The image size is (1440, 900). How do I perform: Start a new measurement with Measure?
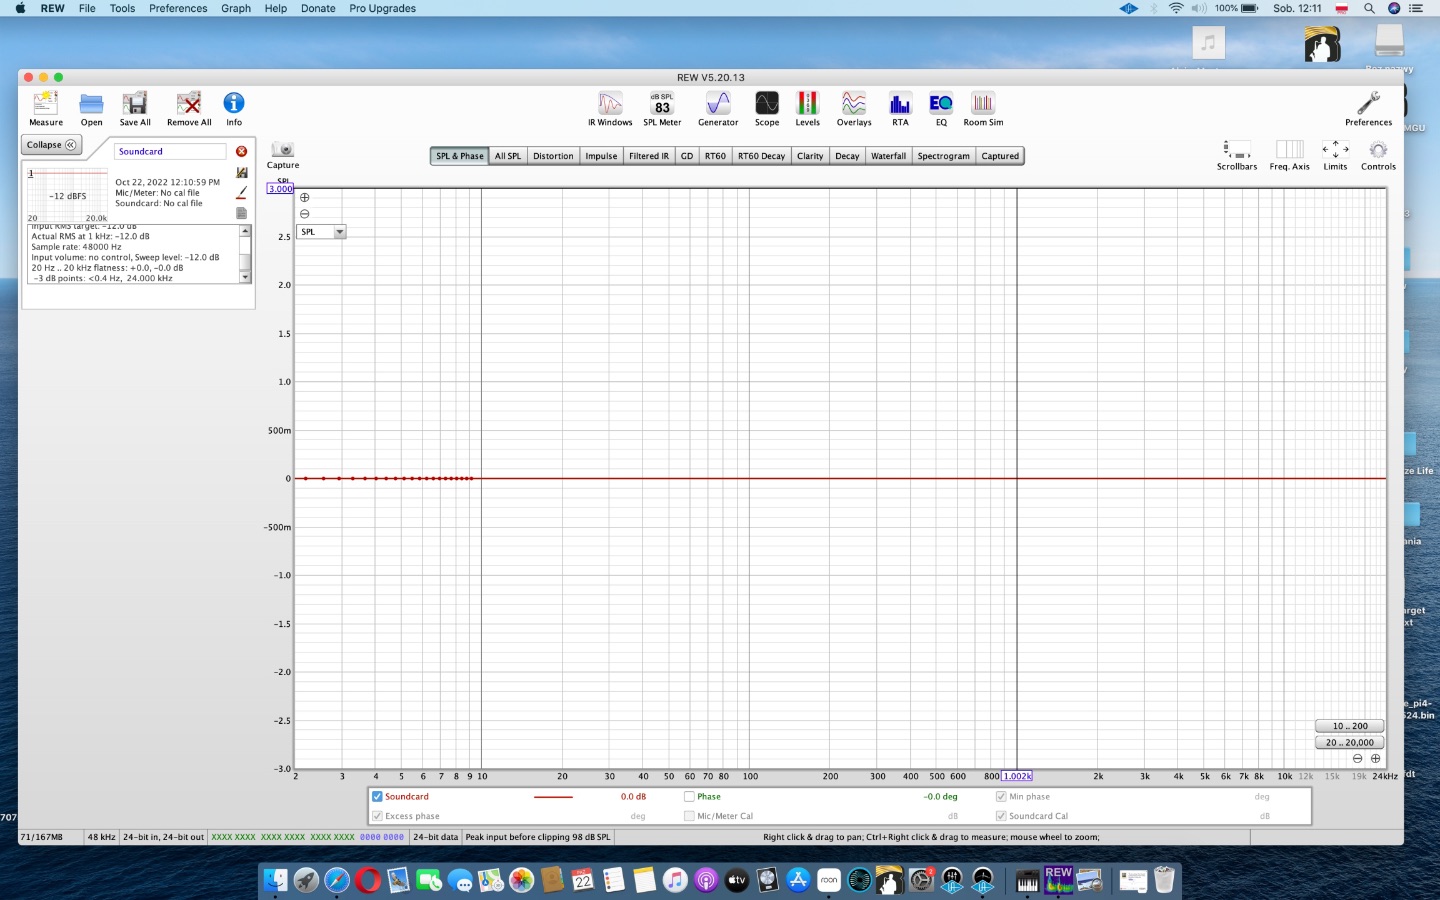(x=46, y=108)
